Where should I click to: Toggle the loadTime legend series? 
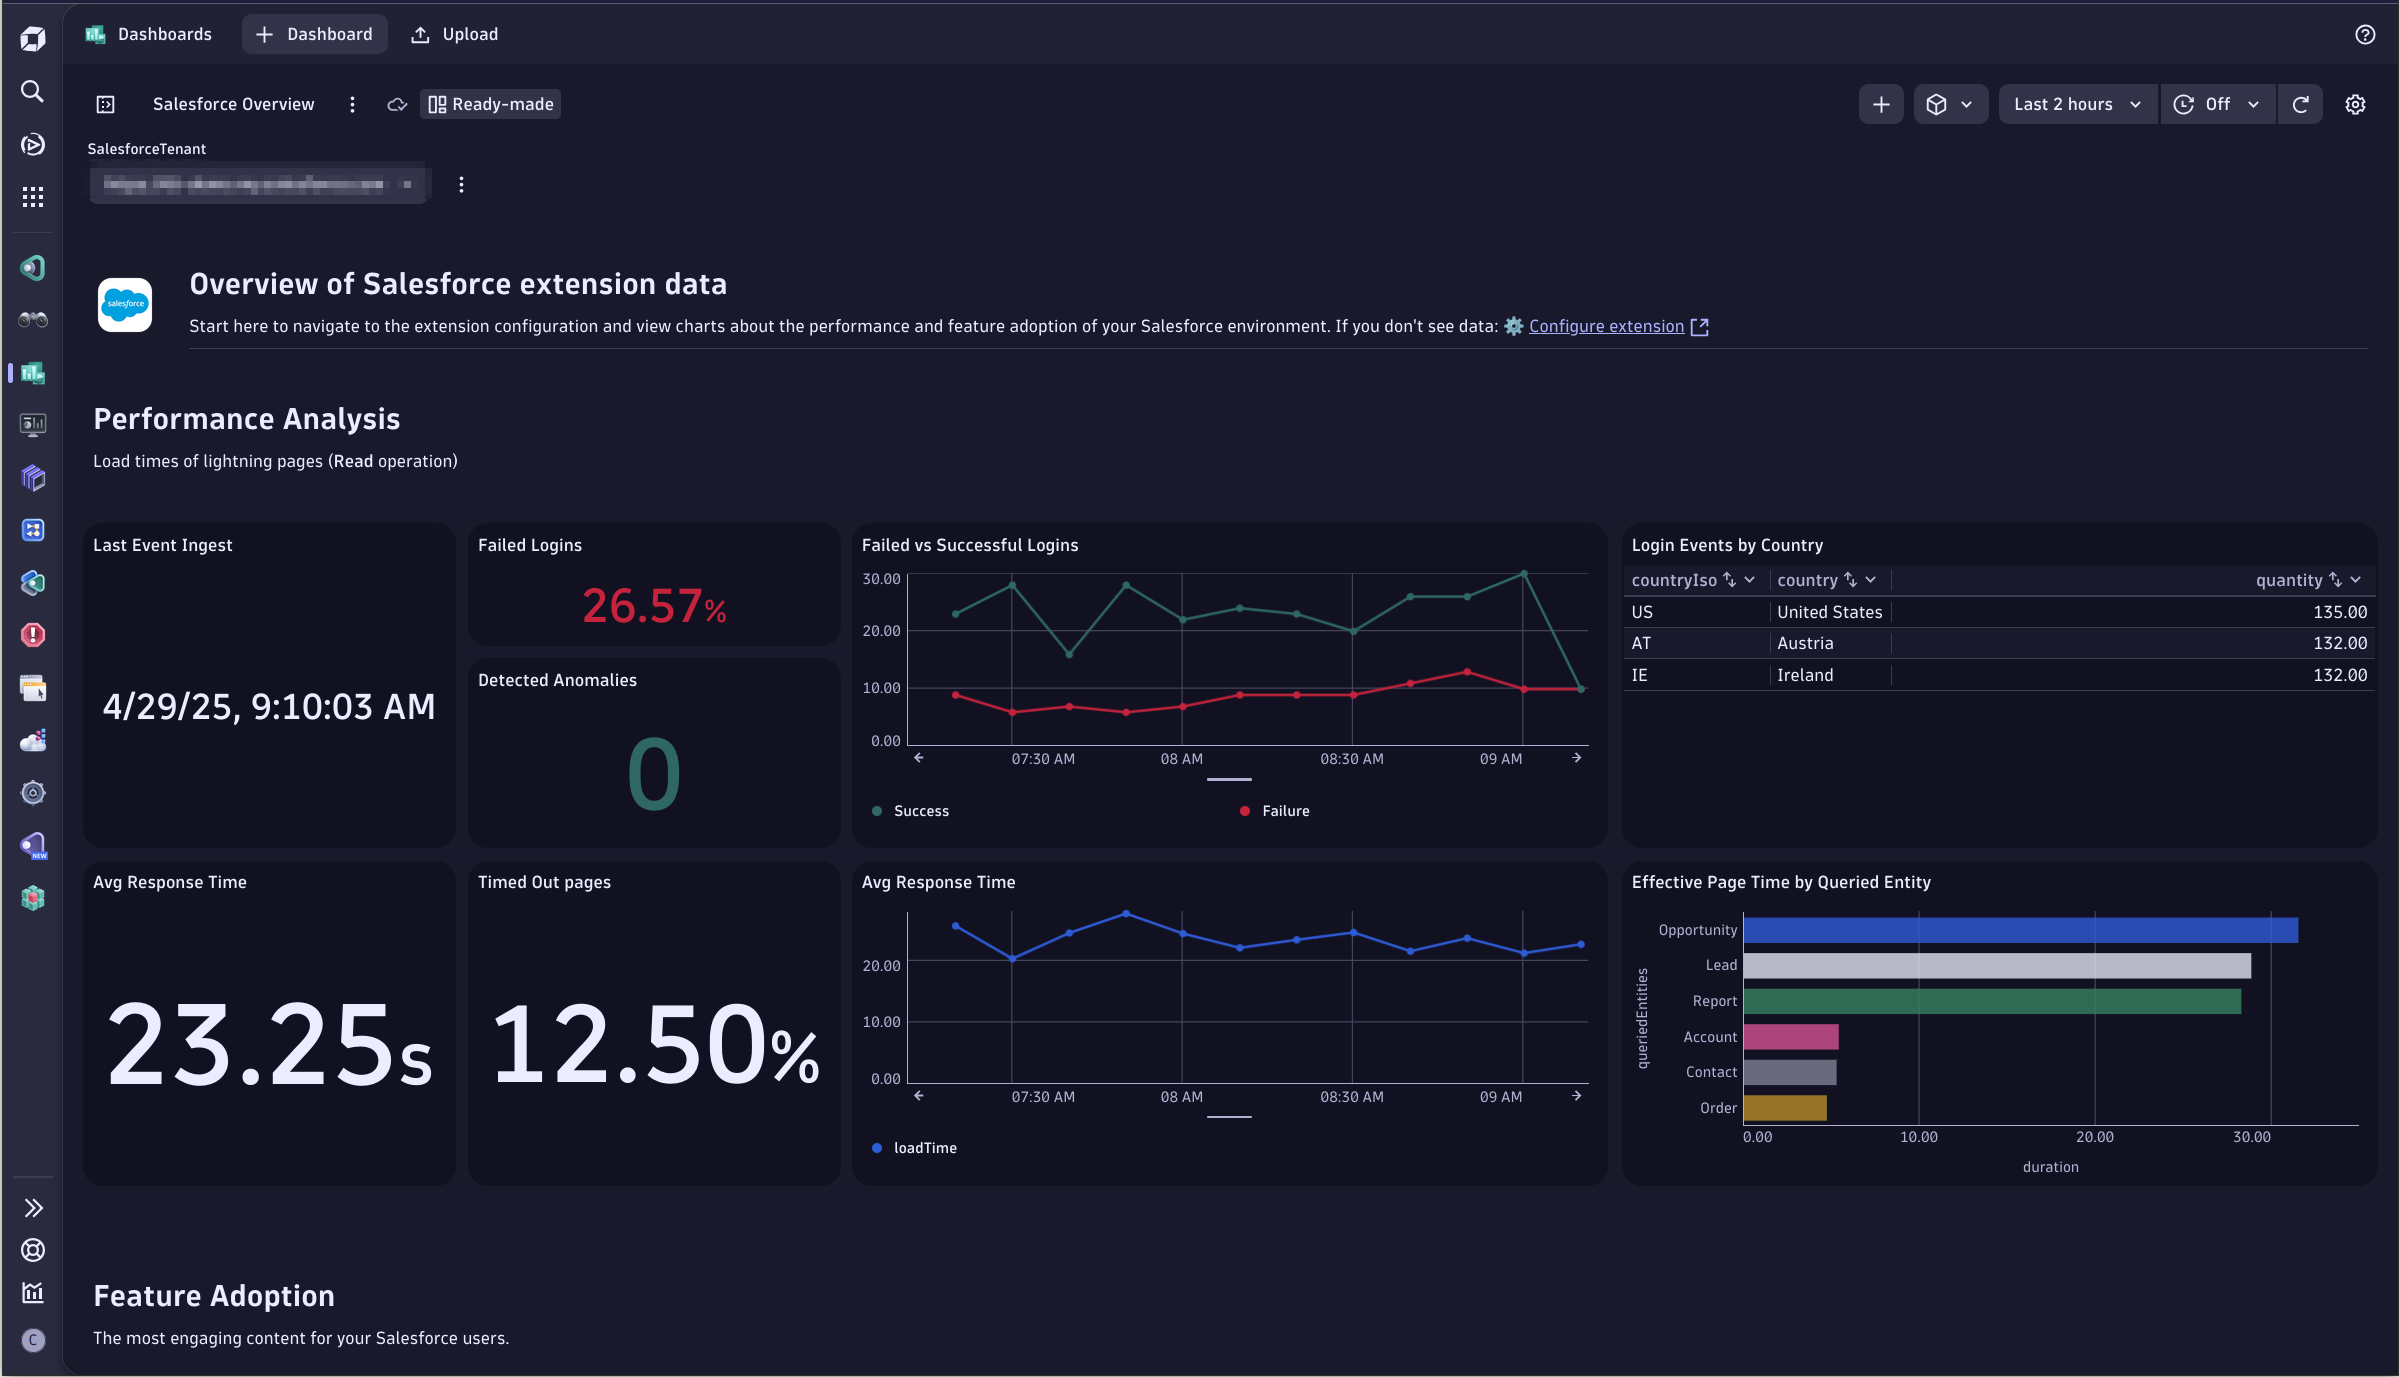coord(914,1148)
